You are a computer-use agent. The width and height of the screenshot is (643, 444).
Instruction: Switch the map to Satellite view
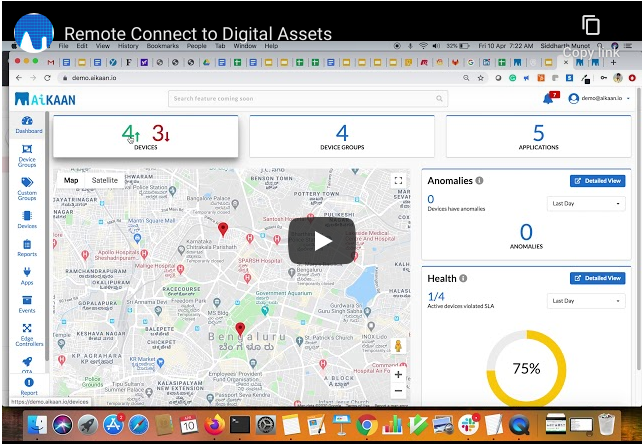pyautogui.click(x=105, y=180)
